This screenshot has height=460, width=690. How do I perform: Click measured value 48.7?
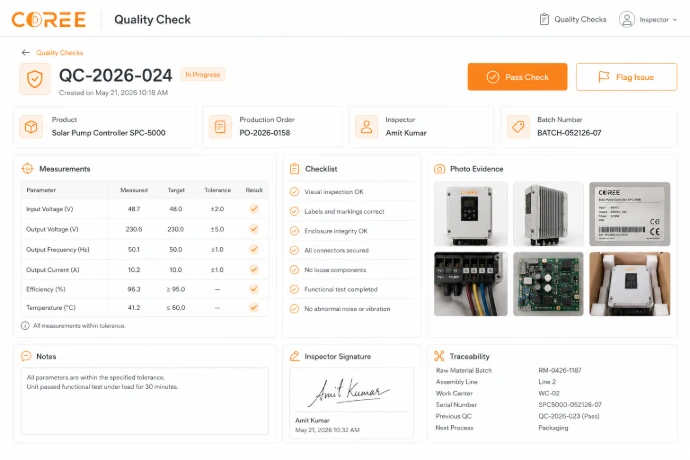pos(134,209)
